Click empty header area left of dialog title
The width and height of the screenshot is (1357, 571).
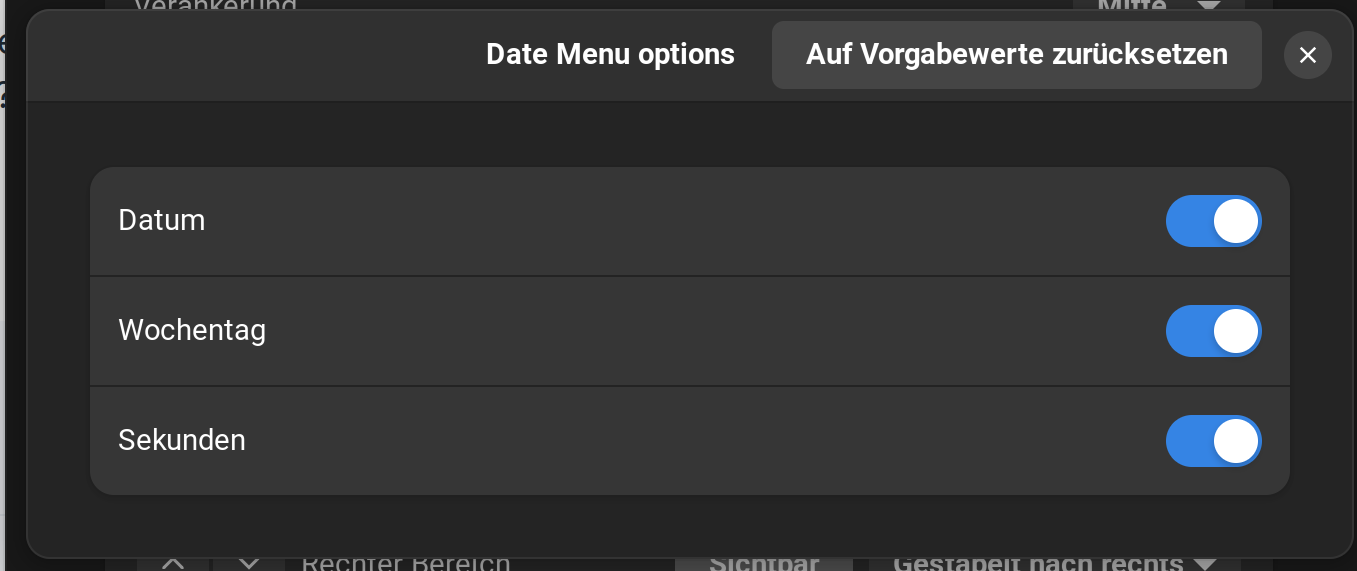click(x=250, y=55)
